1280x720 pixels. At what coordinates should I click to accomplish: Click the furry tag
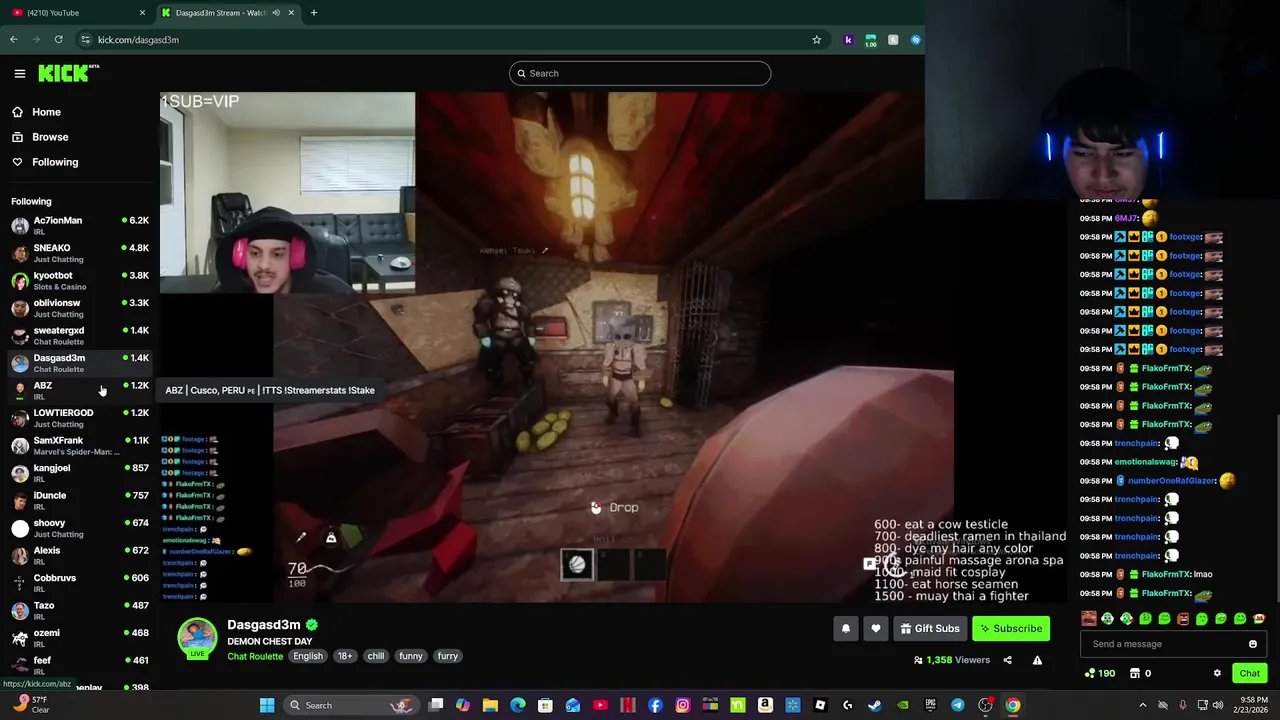tap(447, 656)
